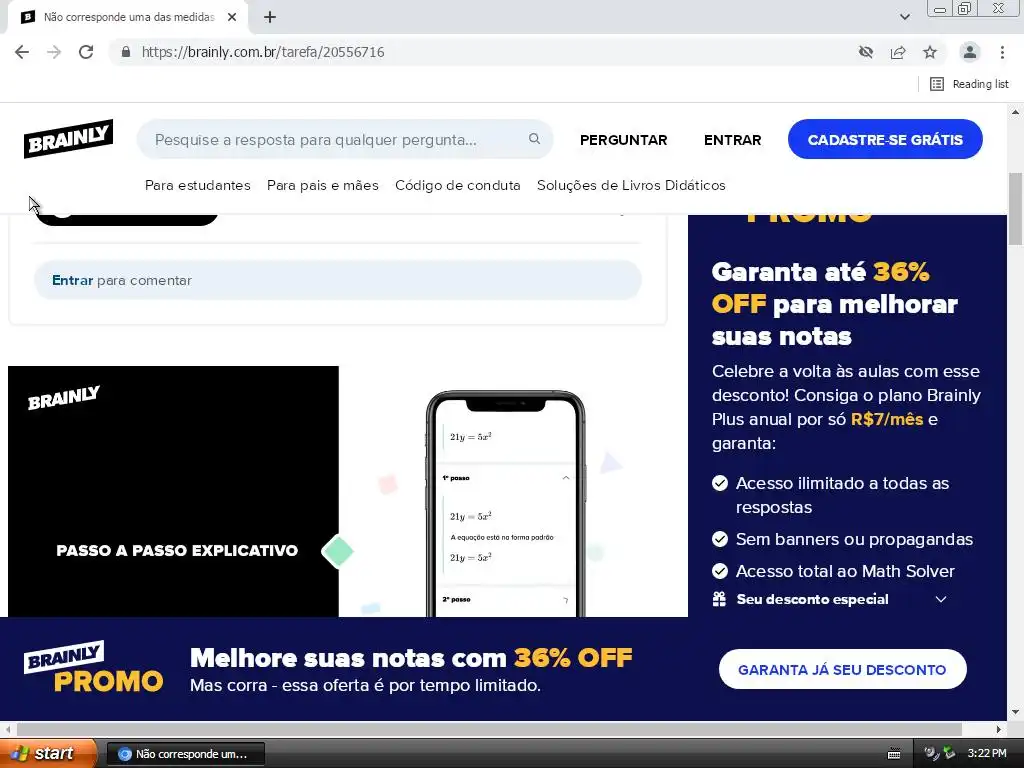The width and height of the screenshot is (1024, 768).
Task: Open Chrome profile avatar icon
Action: [970, 52]
